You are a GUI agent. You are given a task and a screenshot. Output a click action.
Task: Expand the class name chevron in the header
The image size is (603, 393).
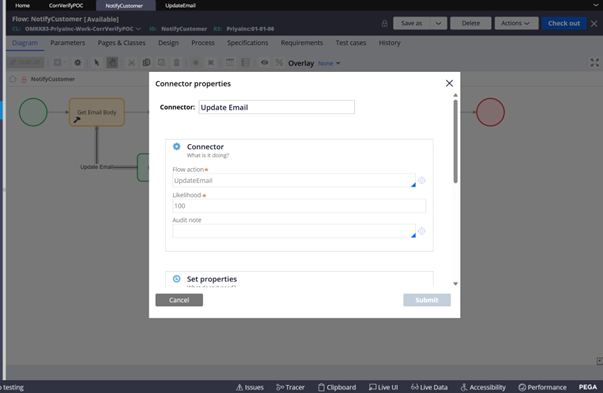click(x=138, y=29)
